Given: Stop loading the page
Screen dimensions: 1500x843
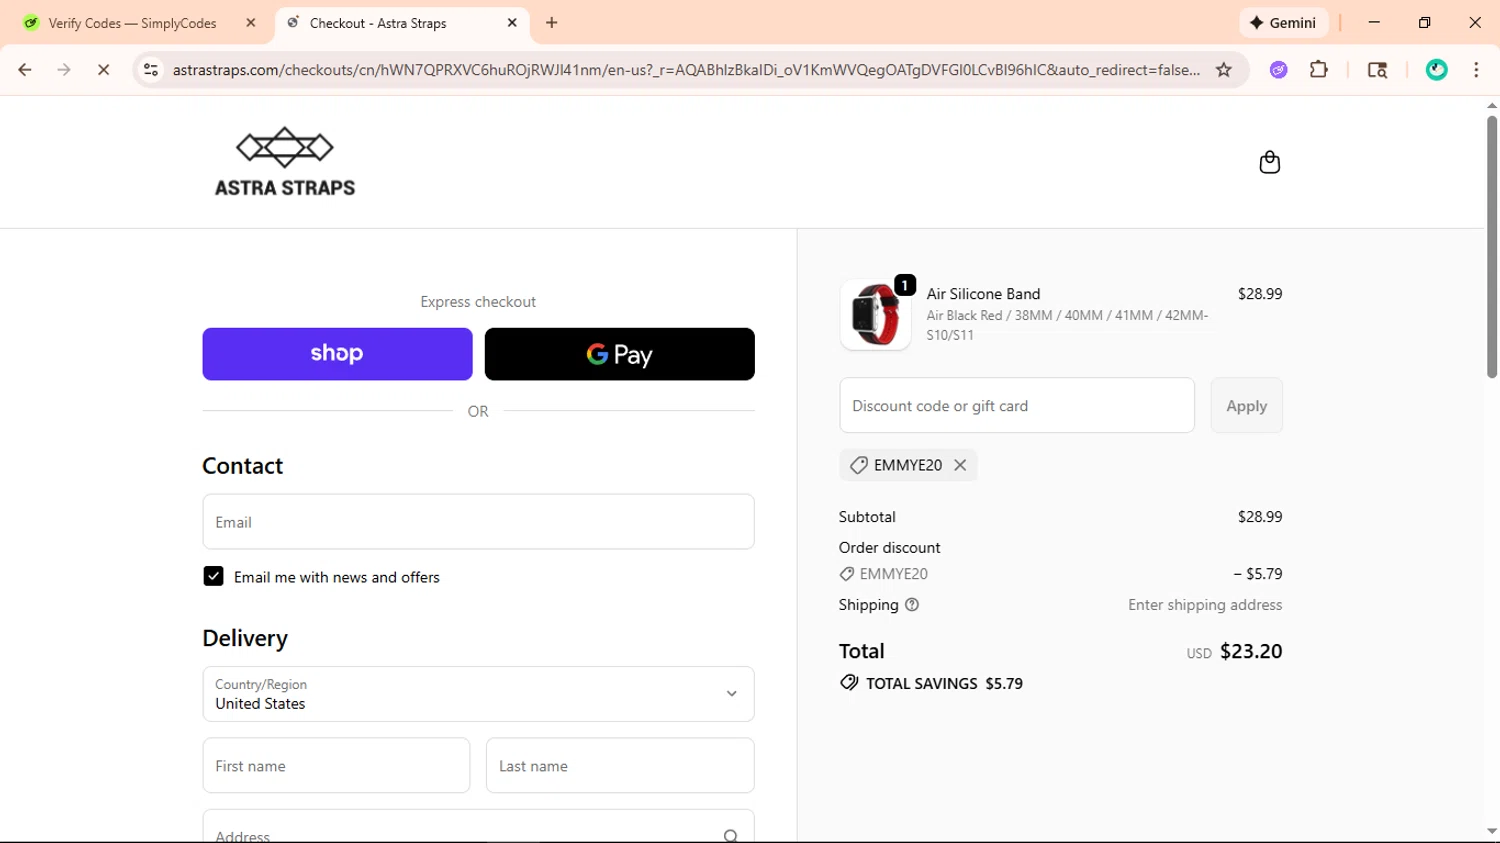Looking at the screenshot, I should [103, 70].
